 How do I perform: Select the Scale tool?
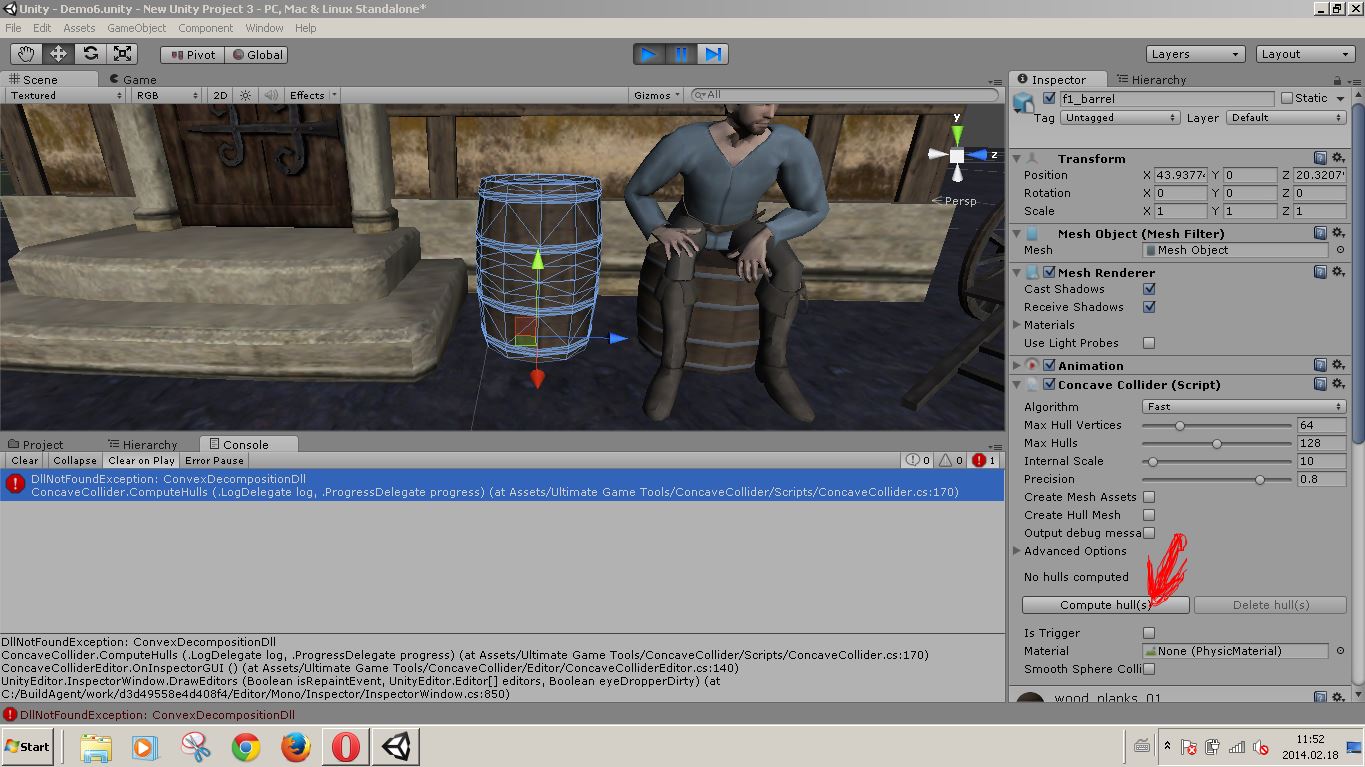pos(122,54)
